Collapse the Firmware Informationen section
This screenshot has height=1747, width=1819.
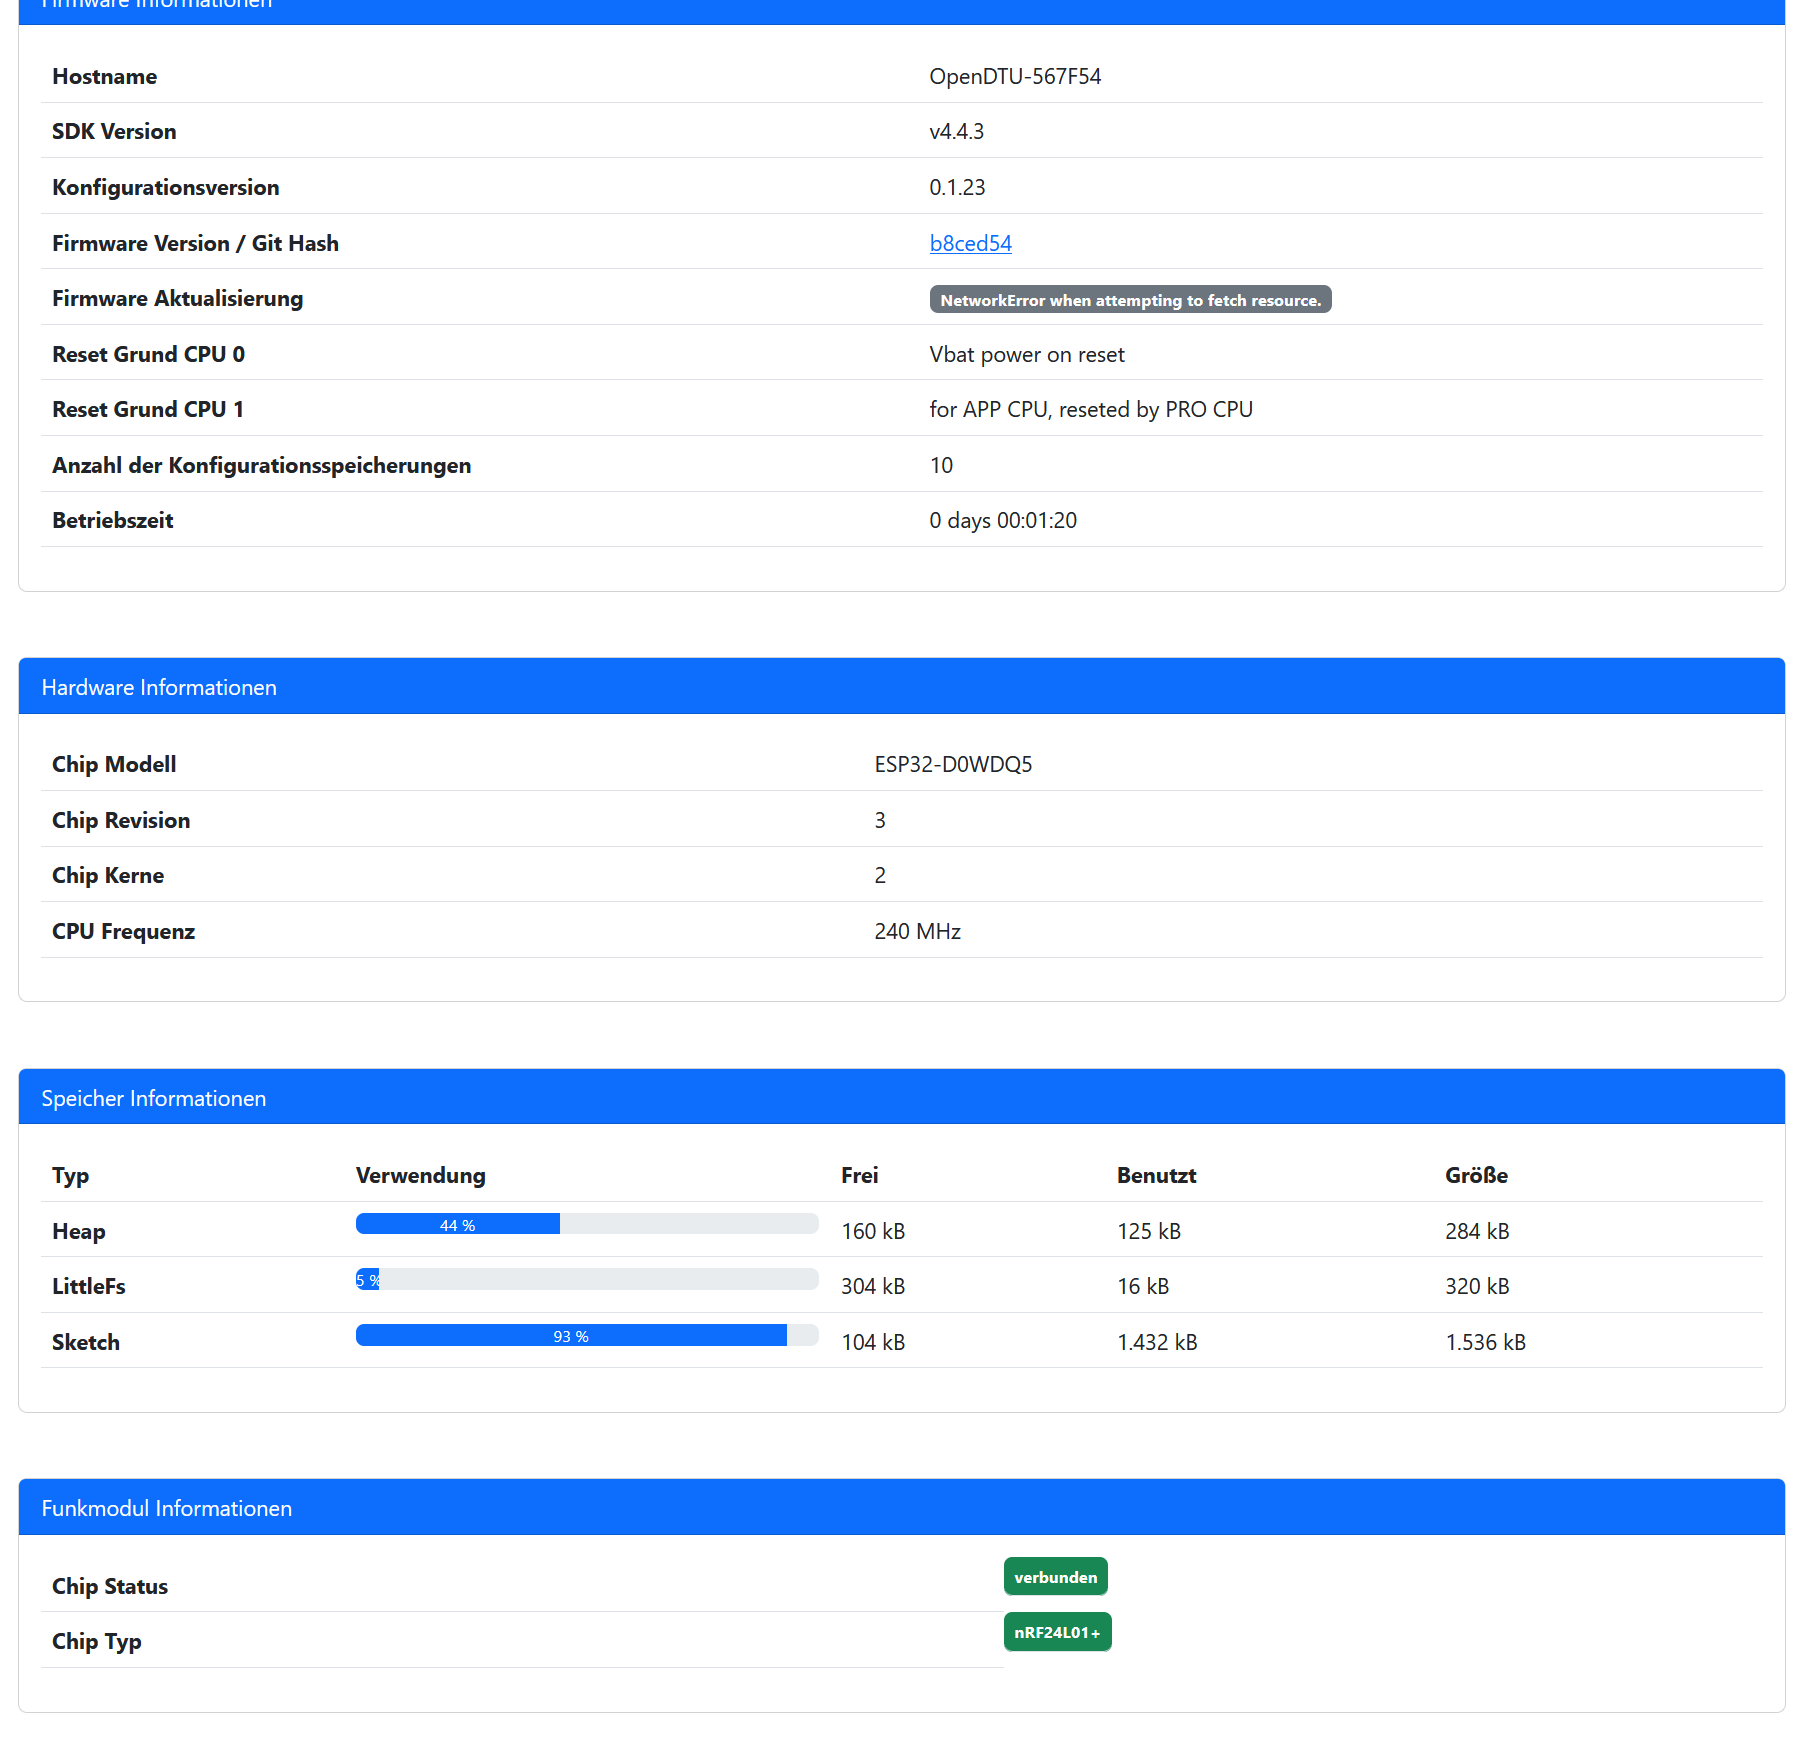click(155, 5)
